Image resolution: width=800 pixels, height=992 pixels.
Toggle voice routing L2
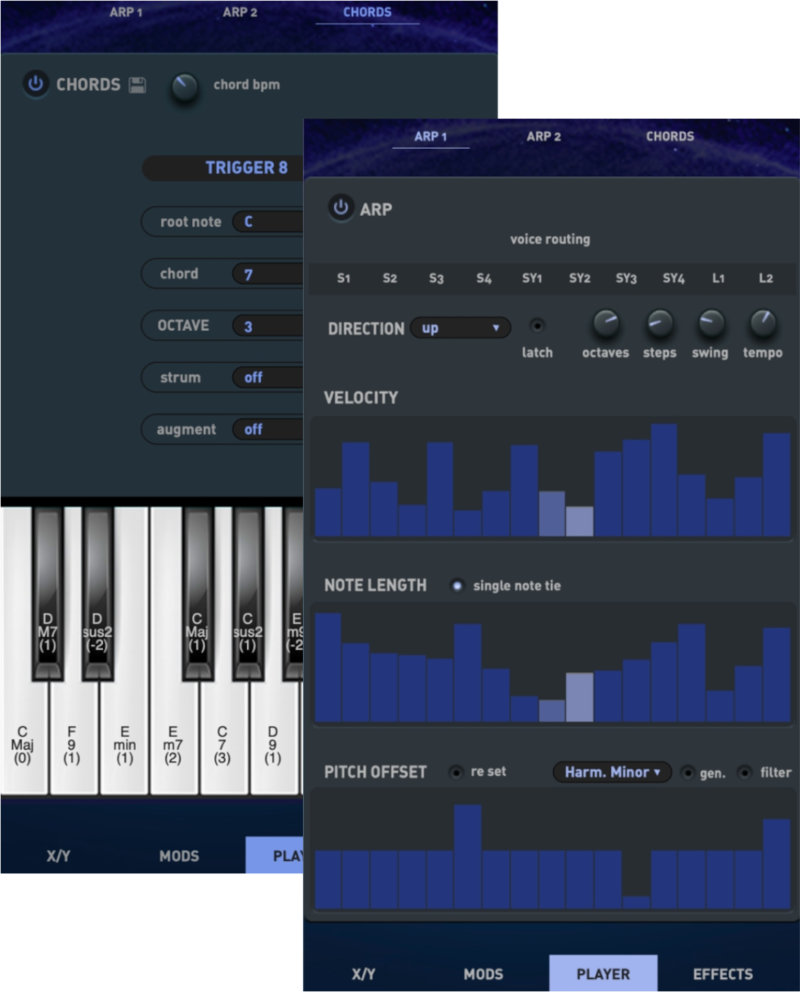766,278
